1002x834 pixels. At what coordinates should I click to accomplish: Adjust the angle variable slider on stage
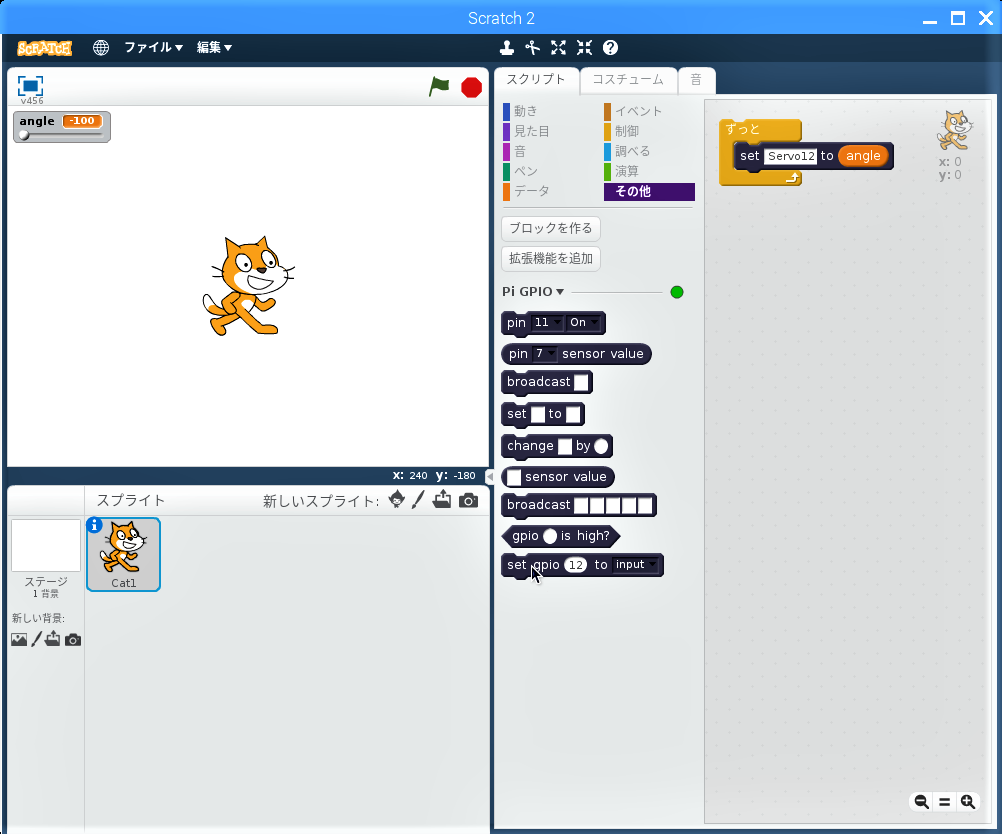point(61,135)
